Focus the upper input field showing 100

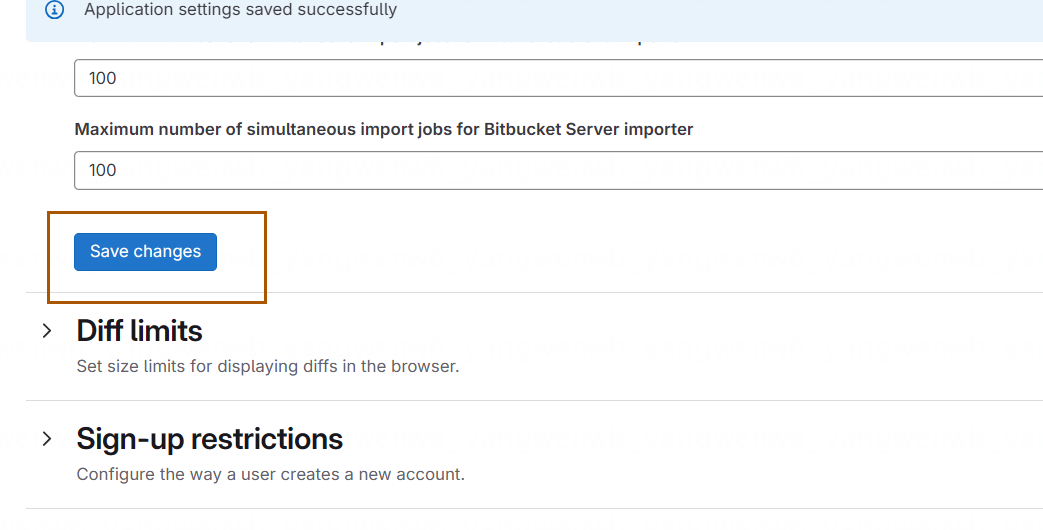[559, 78]
